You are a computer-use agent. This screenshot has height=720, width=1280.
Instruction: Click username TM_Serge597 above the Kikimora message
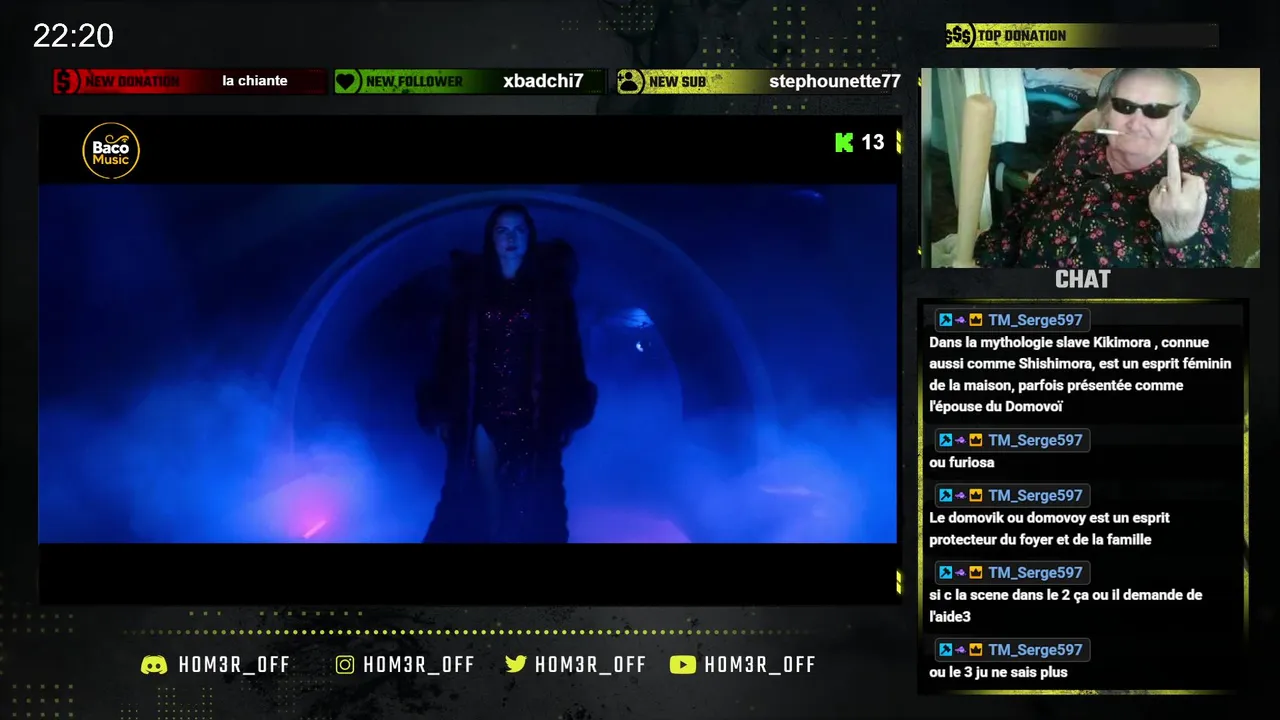coord(1035,320)
